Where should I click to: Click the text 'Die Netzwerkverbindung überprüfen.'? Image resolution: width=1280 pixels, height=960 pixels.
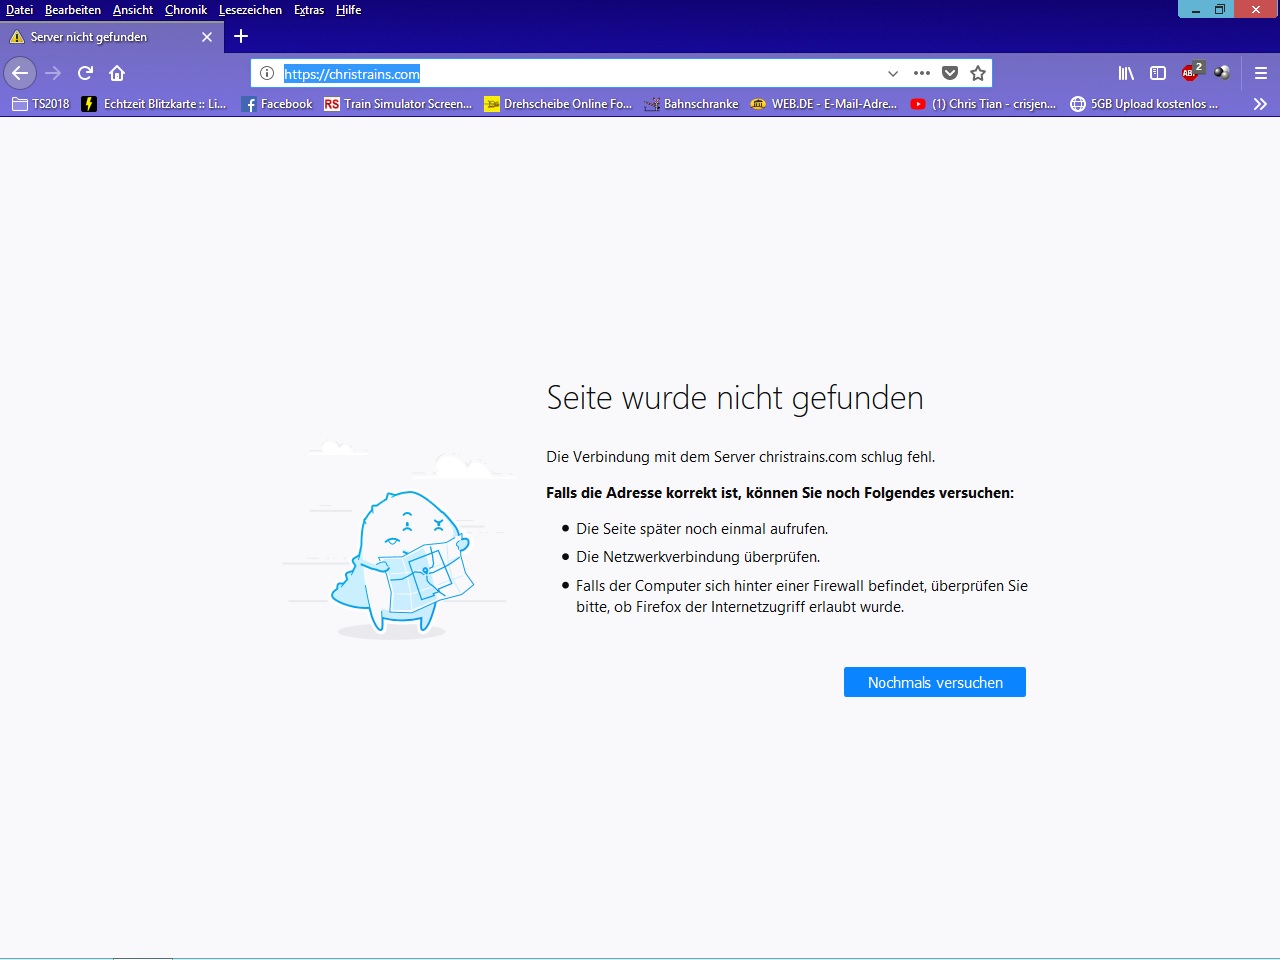tap(698, 557)
